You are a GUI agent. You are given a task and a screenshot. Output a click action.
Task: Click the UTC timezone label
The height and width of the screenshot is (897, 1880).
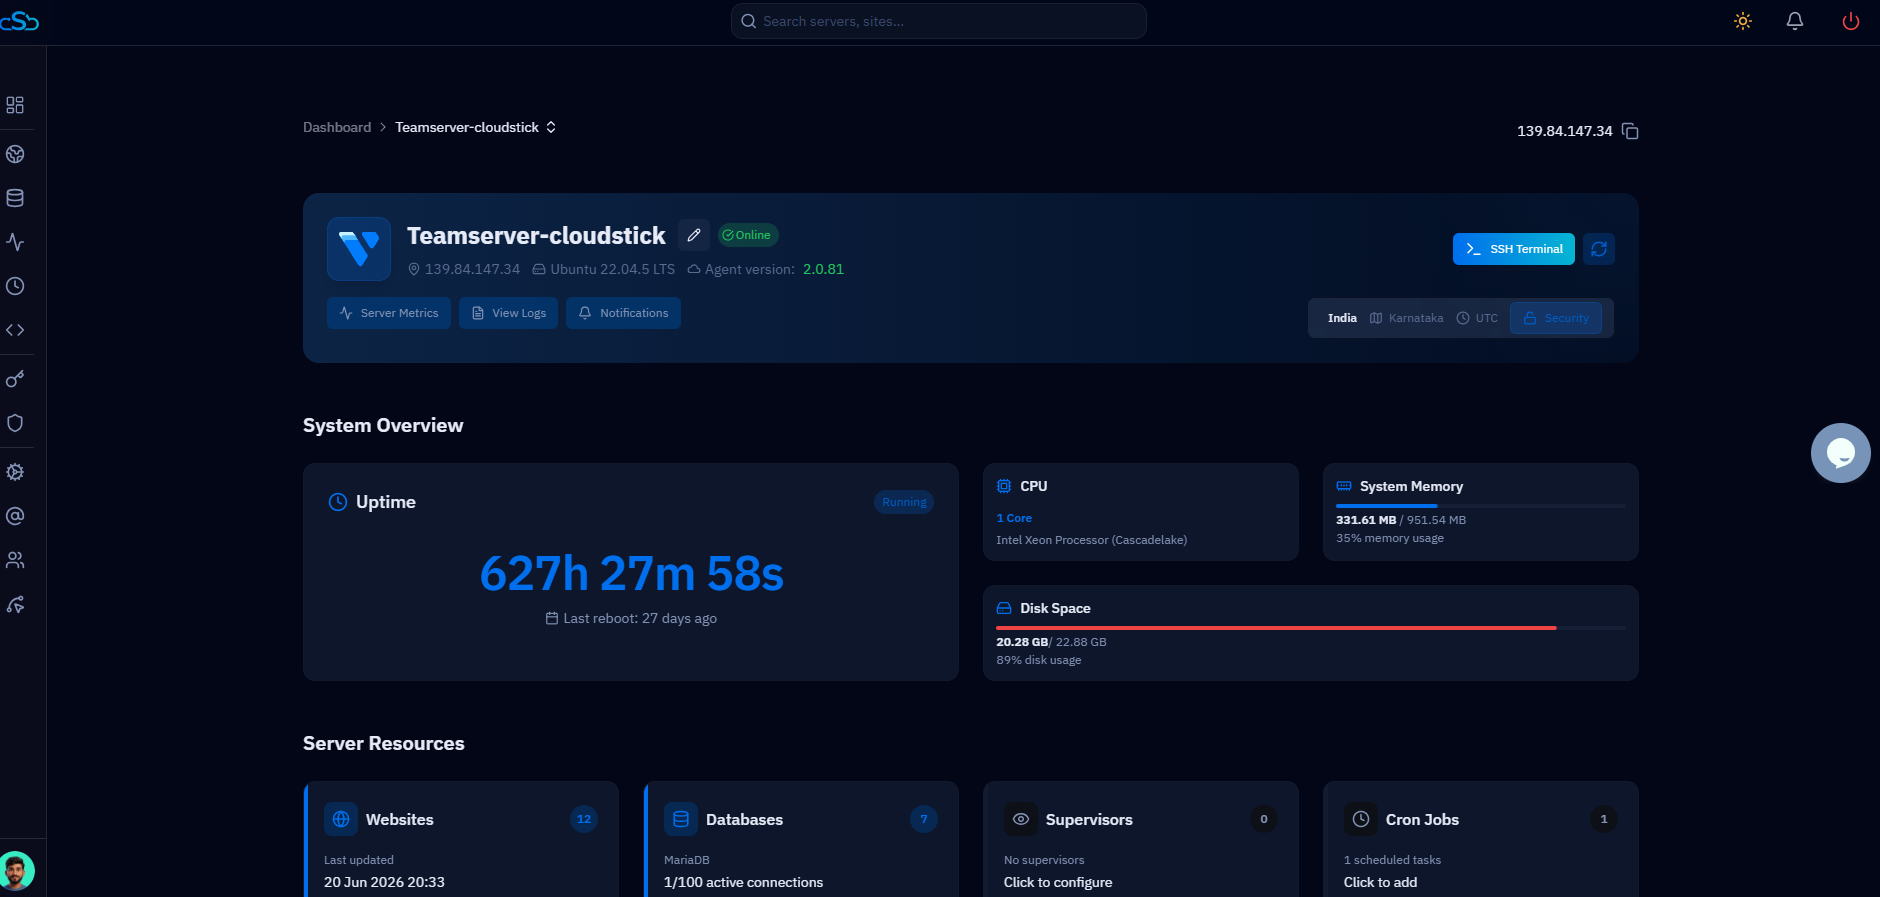click(x=1487, y=318)
